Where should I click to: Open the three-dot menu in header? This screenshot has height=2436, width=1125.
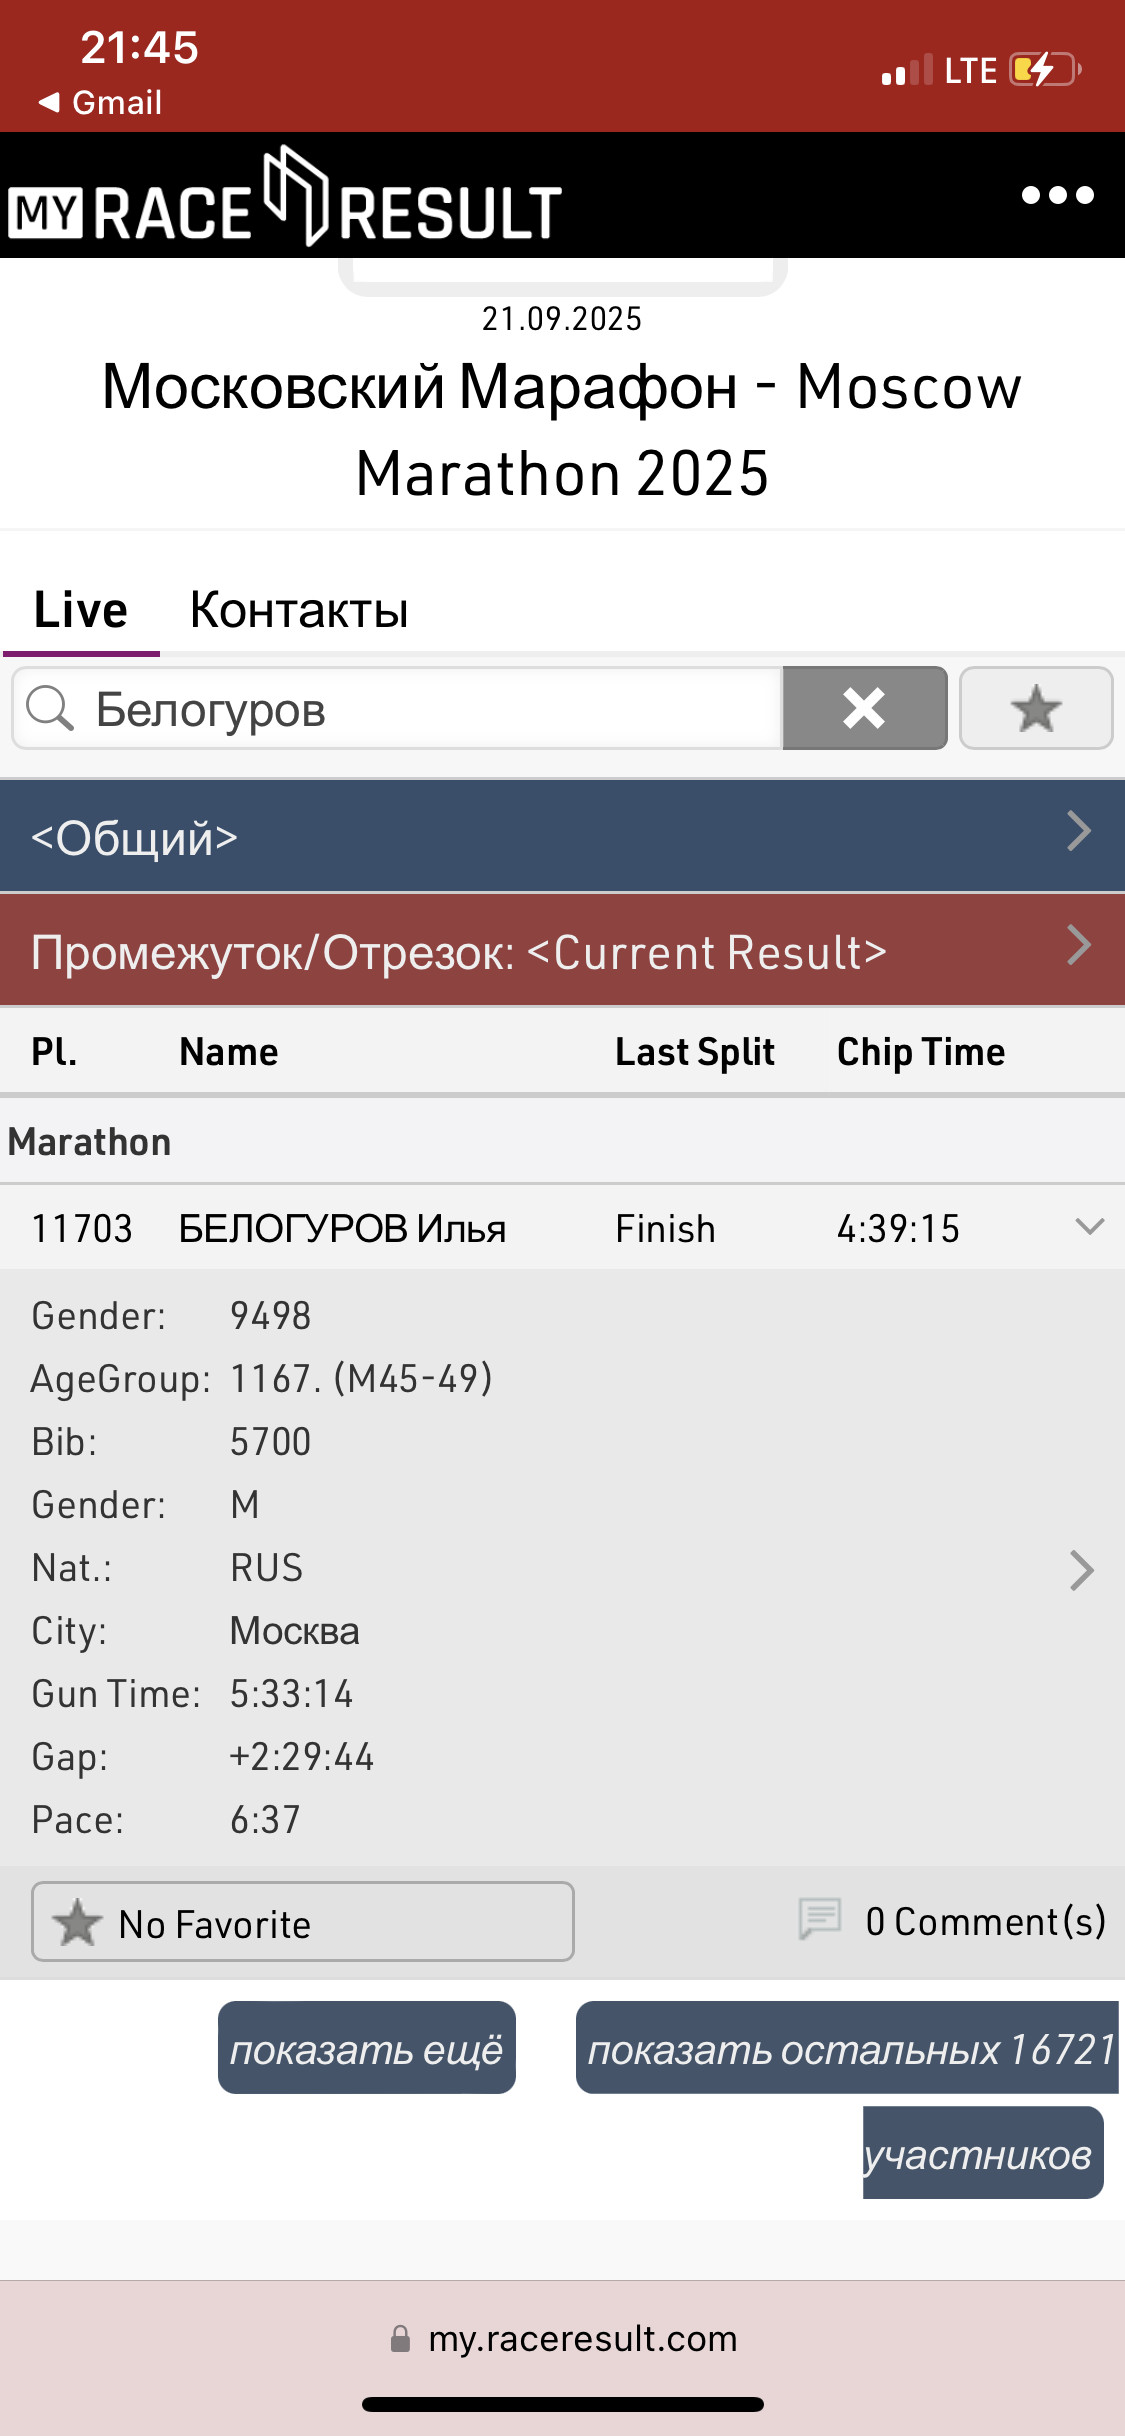(x=1057, y=195)
